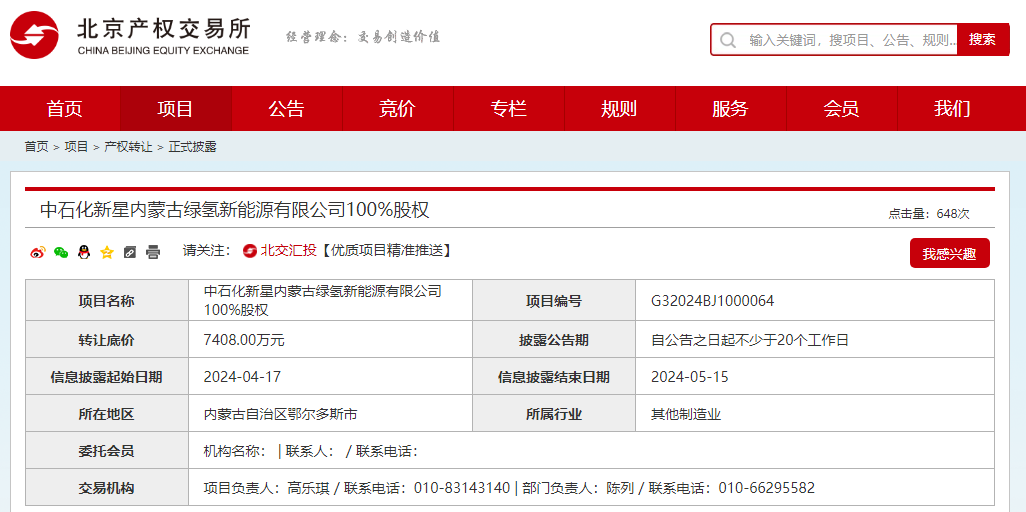
Task: Open the 公告 navigation menu
Action: 286,109
